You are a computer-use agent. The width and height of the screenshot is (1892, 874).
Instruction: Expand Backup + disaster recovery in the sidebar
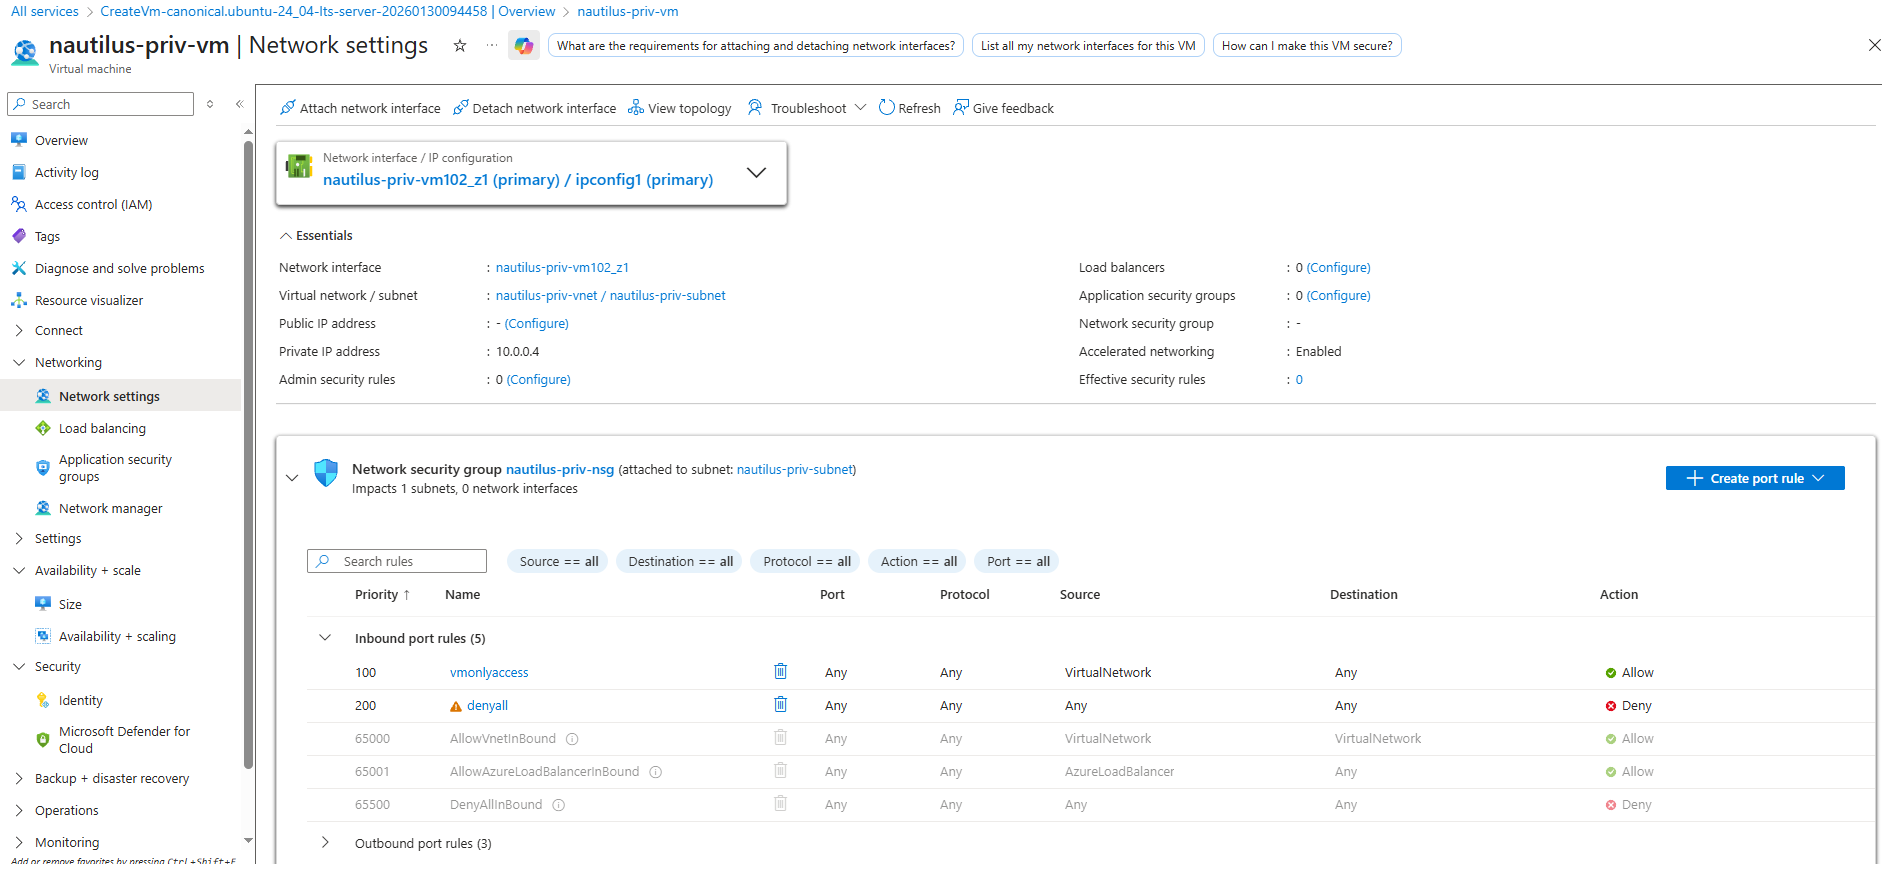pos(19,778)
